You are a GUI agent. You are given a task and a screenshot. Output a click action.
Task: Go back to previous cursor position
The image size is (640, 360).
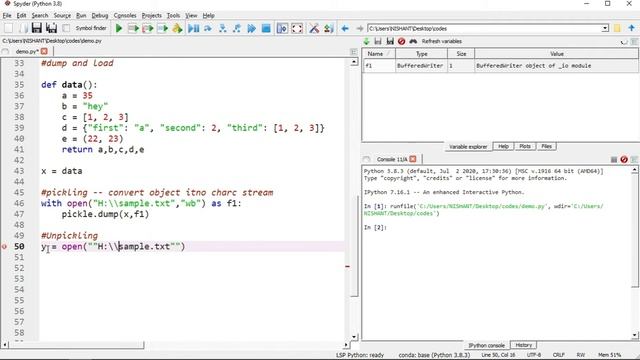click(x=345, y=28)
